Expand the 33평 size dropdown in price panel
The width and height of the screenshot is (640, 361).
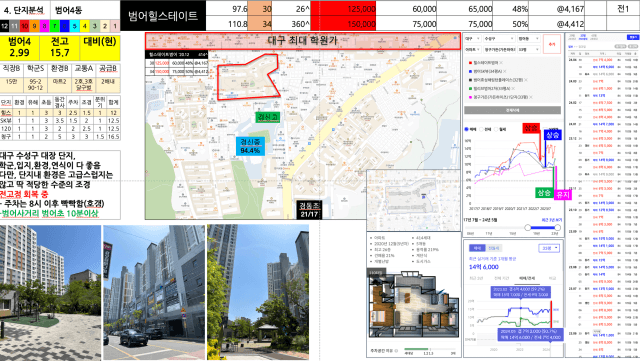point(549,248)
